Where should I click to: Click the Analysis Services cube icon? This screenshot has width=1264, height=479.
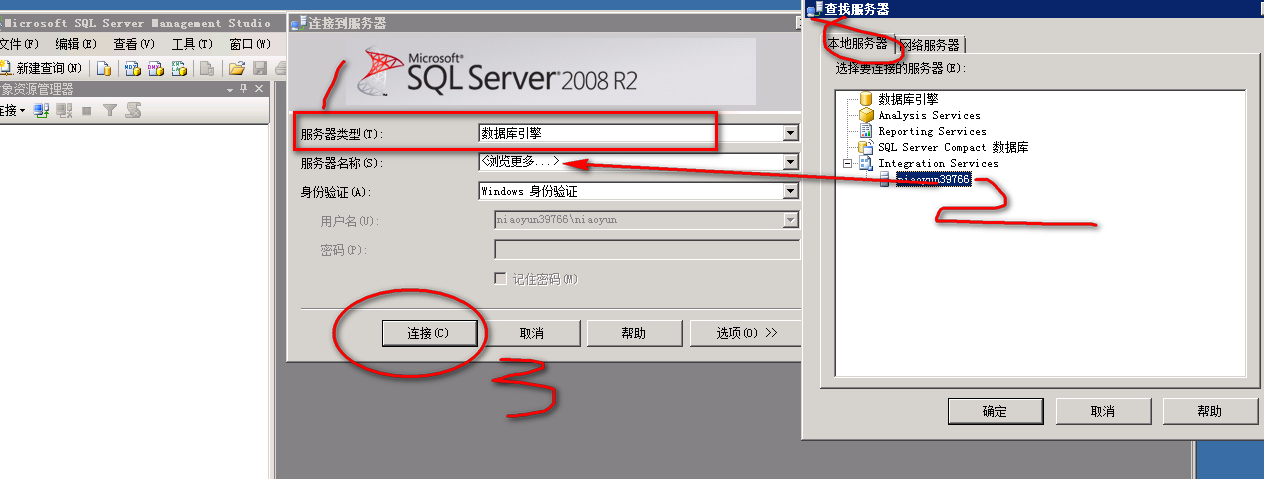(x=866, y=115)
